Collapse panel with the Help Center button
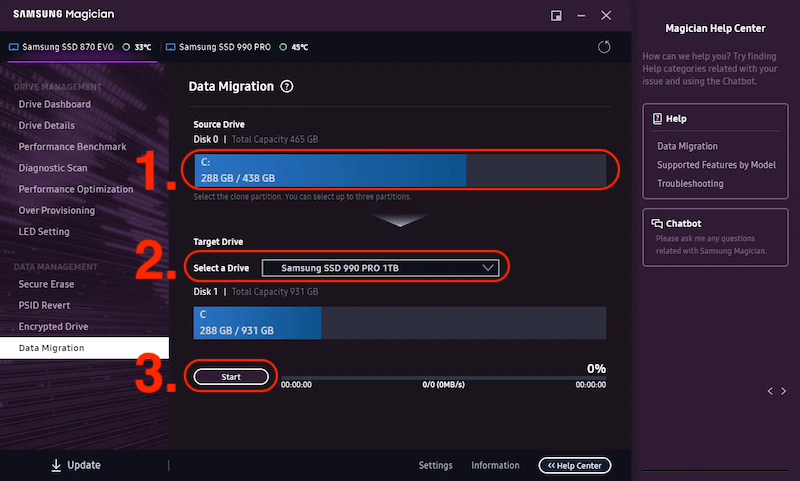 point(574,465)
